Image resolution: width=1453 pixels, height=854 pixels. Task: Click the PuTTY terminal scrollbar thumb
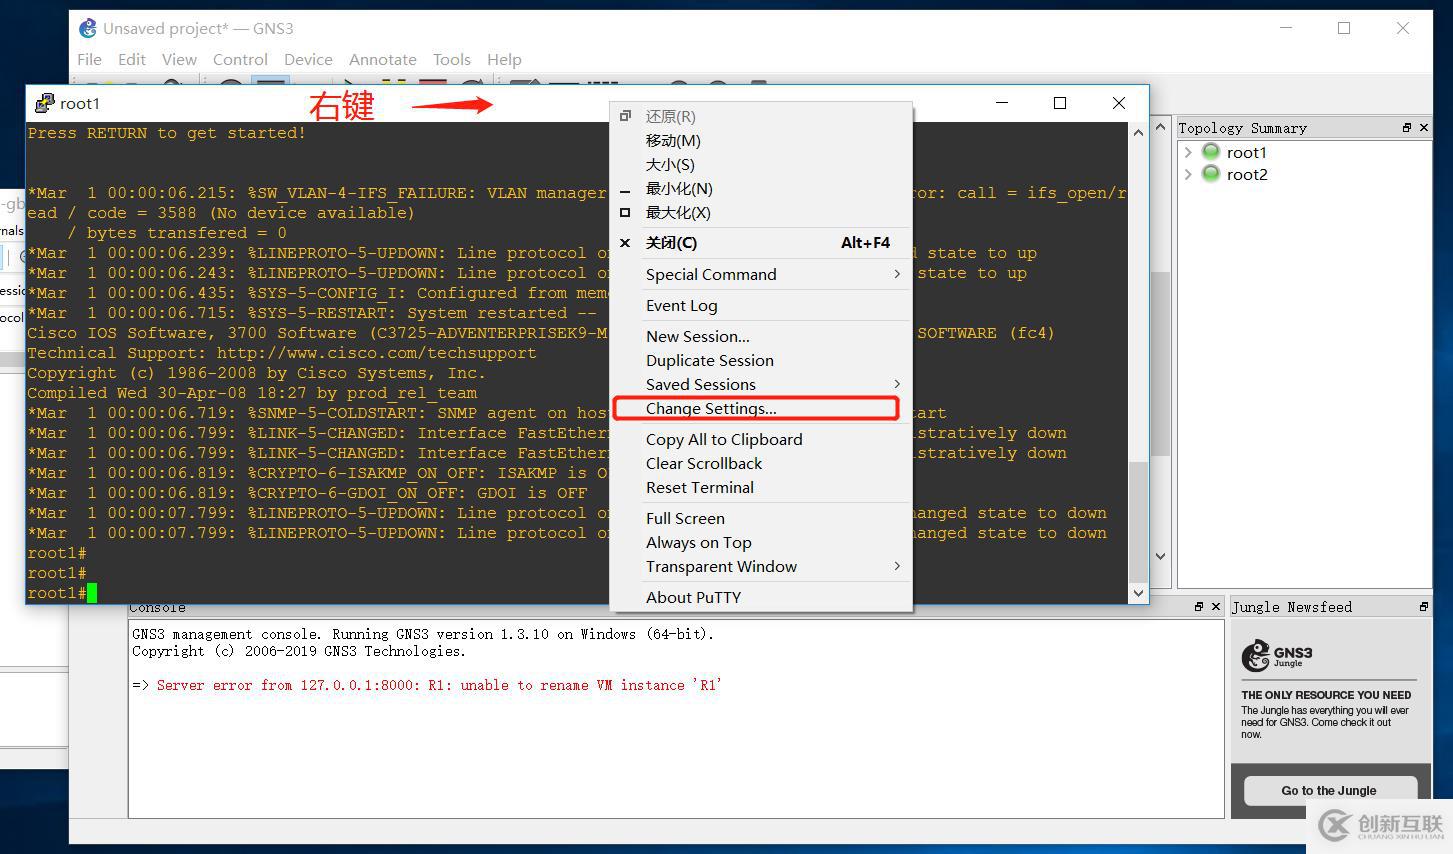pos(1138,522)
